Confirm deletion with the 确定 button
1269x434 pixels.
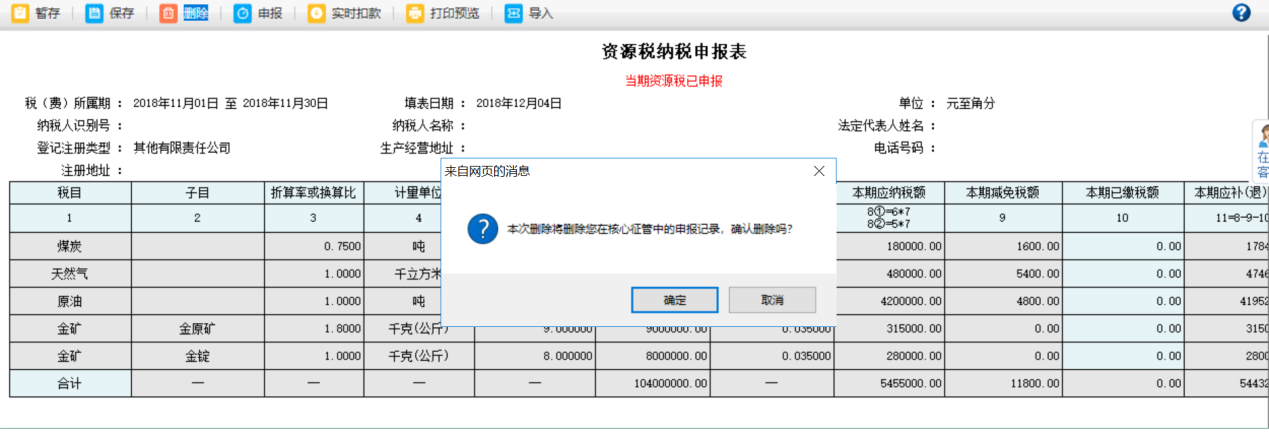pyautogui.click(x=674, y=300)
